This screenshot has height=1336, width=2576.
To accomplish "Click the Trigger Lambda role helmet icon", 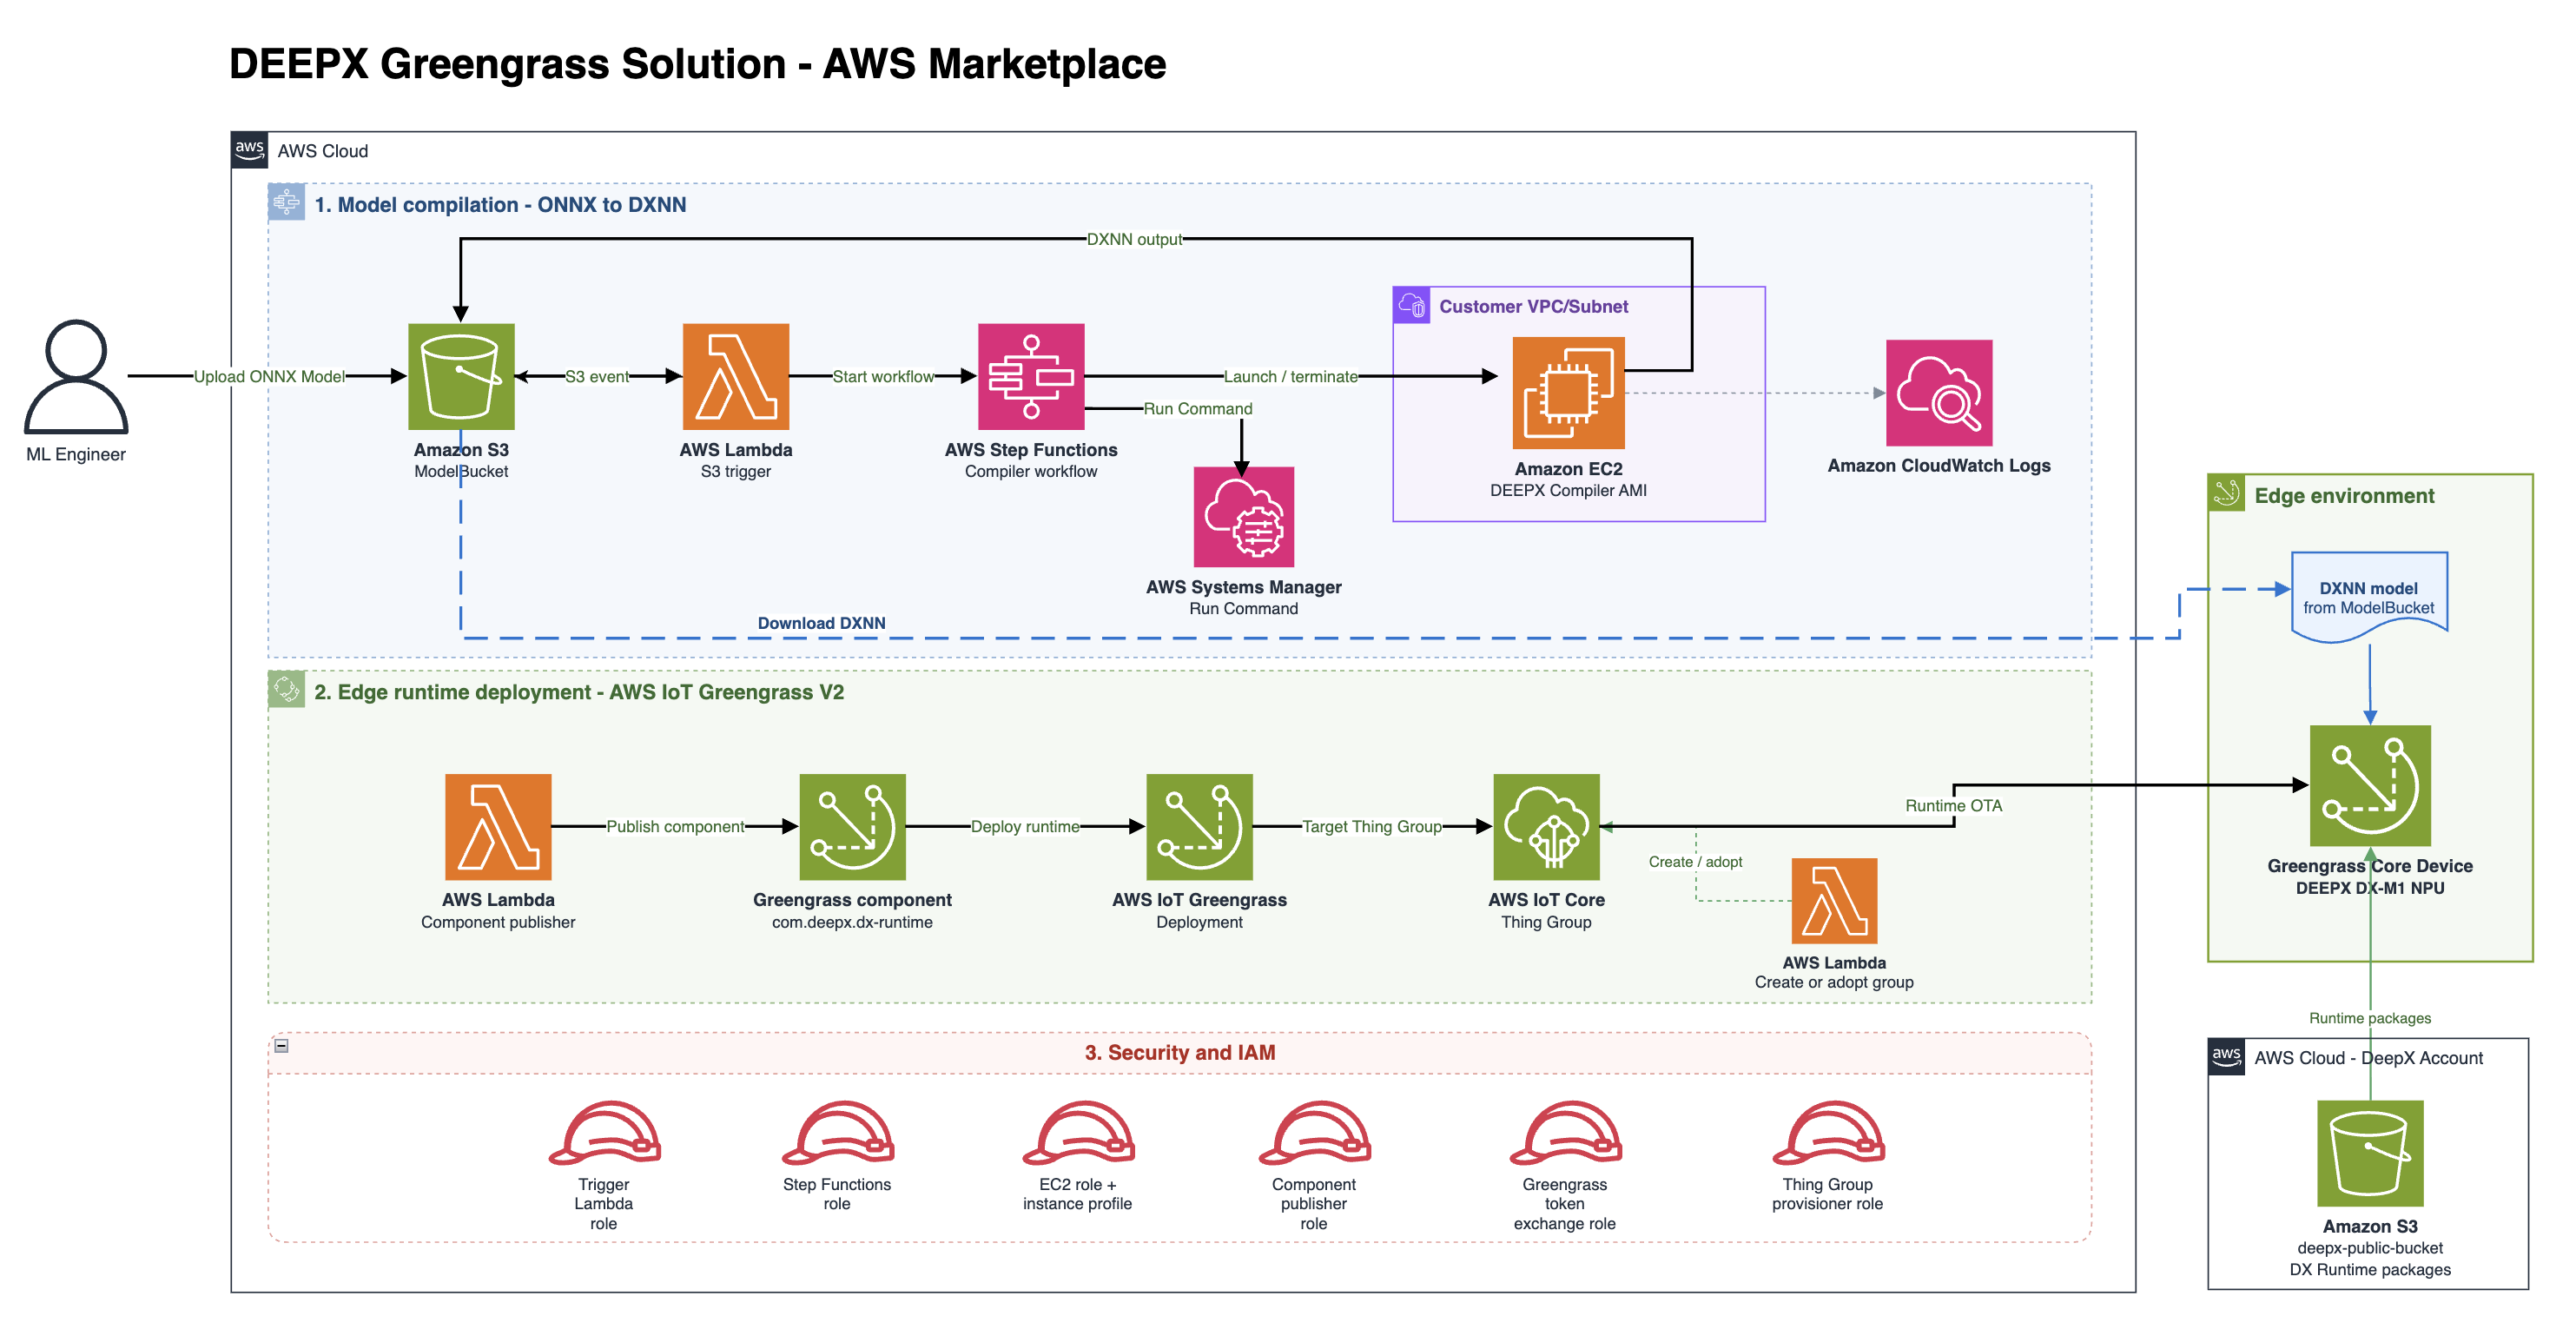I will [x=604, y=1133].
